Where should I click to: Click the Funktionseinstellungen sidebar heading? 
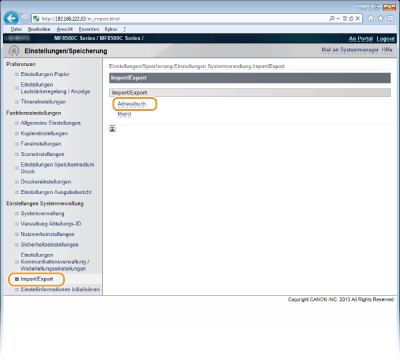coord(34,113)
